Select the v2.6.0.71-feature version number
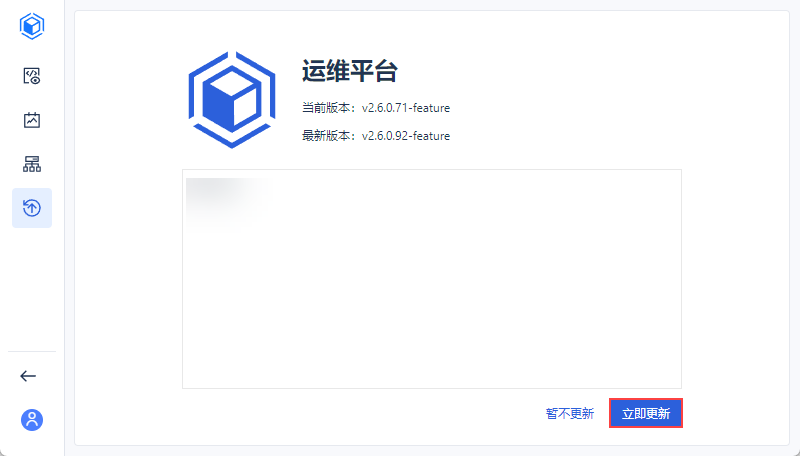 point(406,108)
